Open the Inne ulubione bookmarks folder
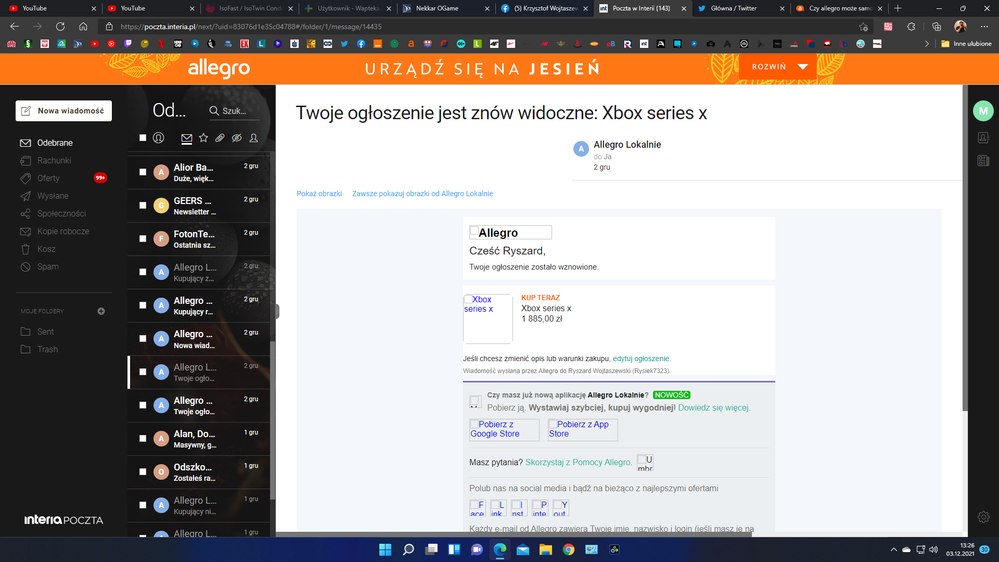Viewport: 999px width, 562px height. click(x=966, y=44)
